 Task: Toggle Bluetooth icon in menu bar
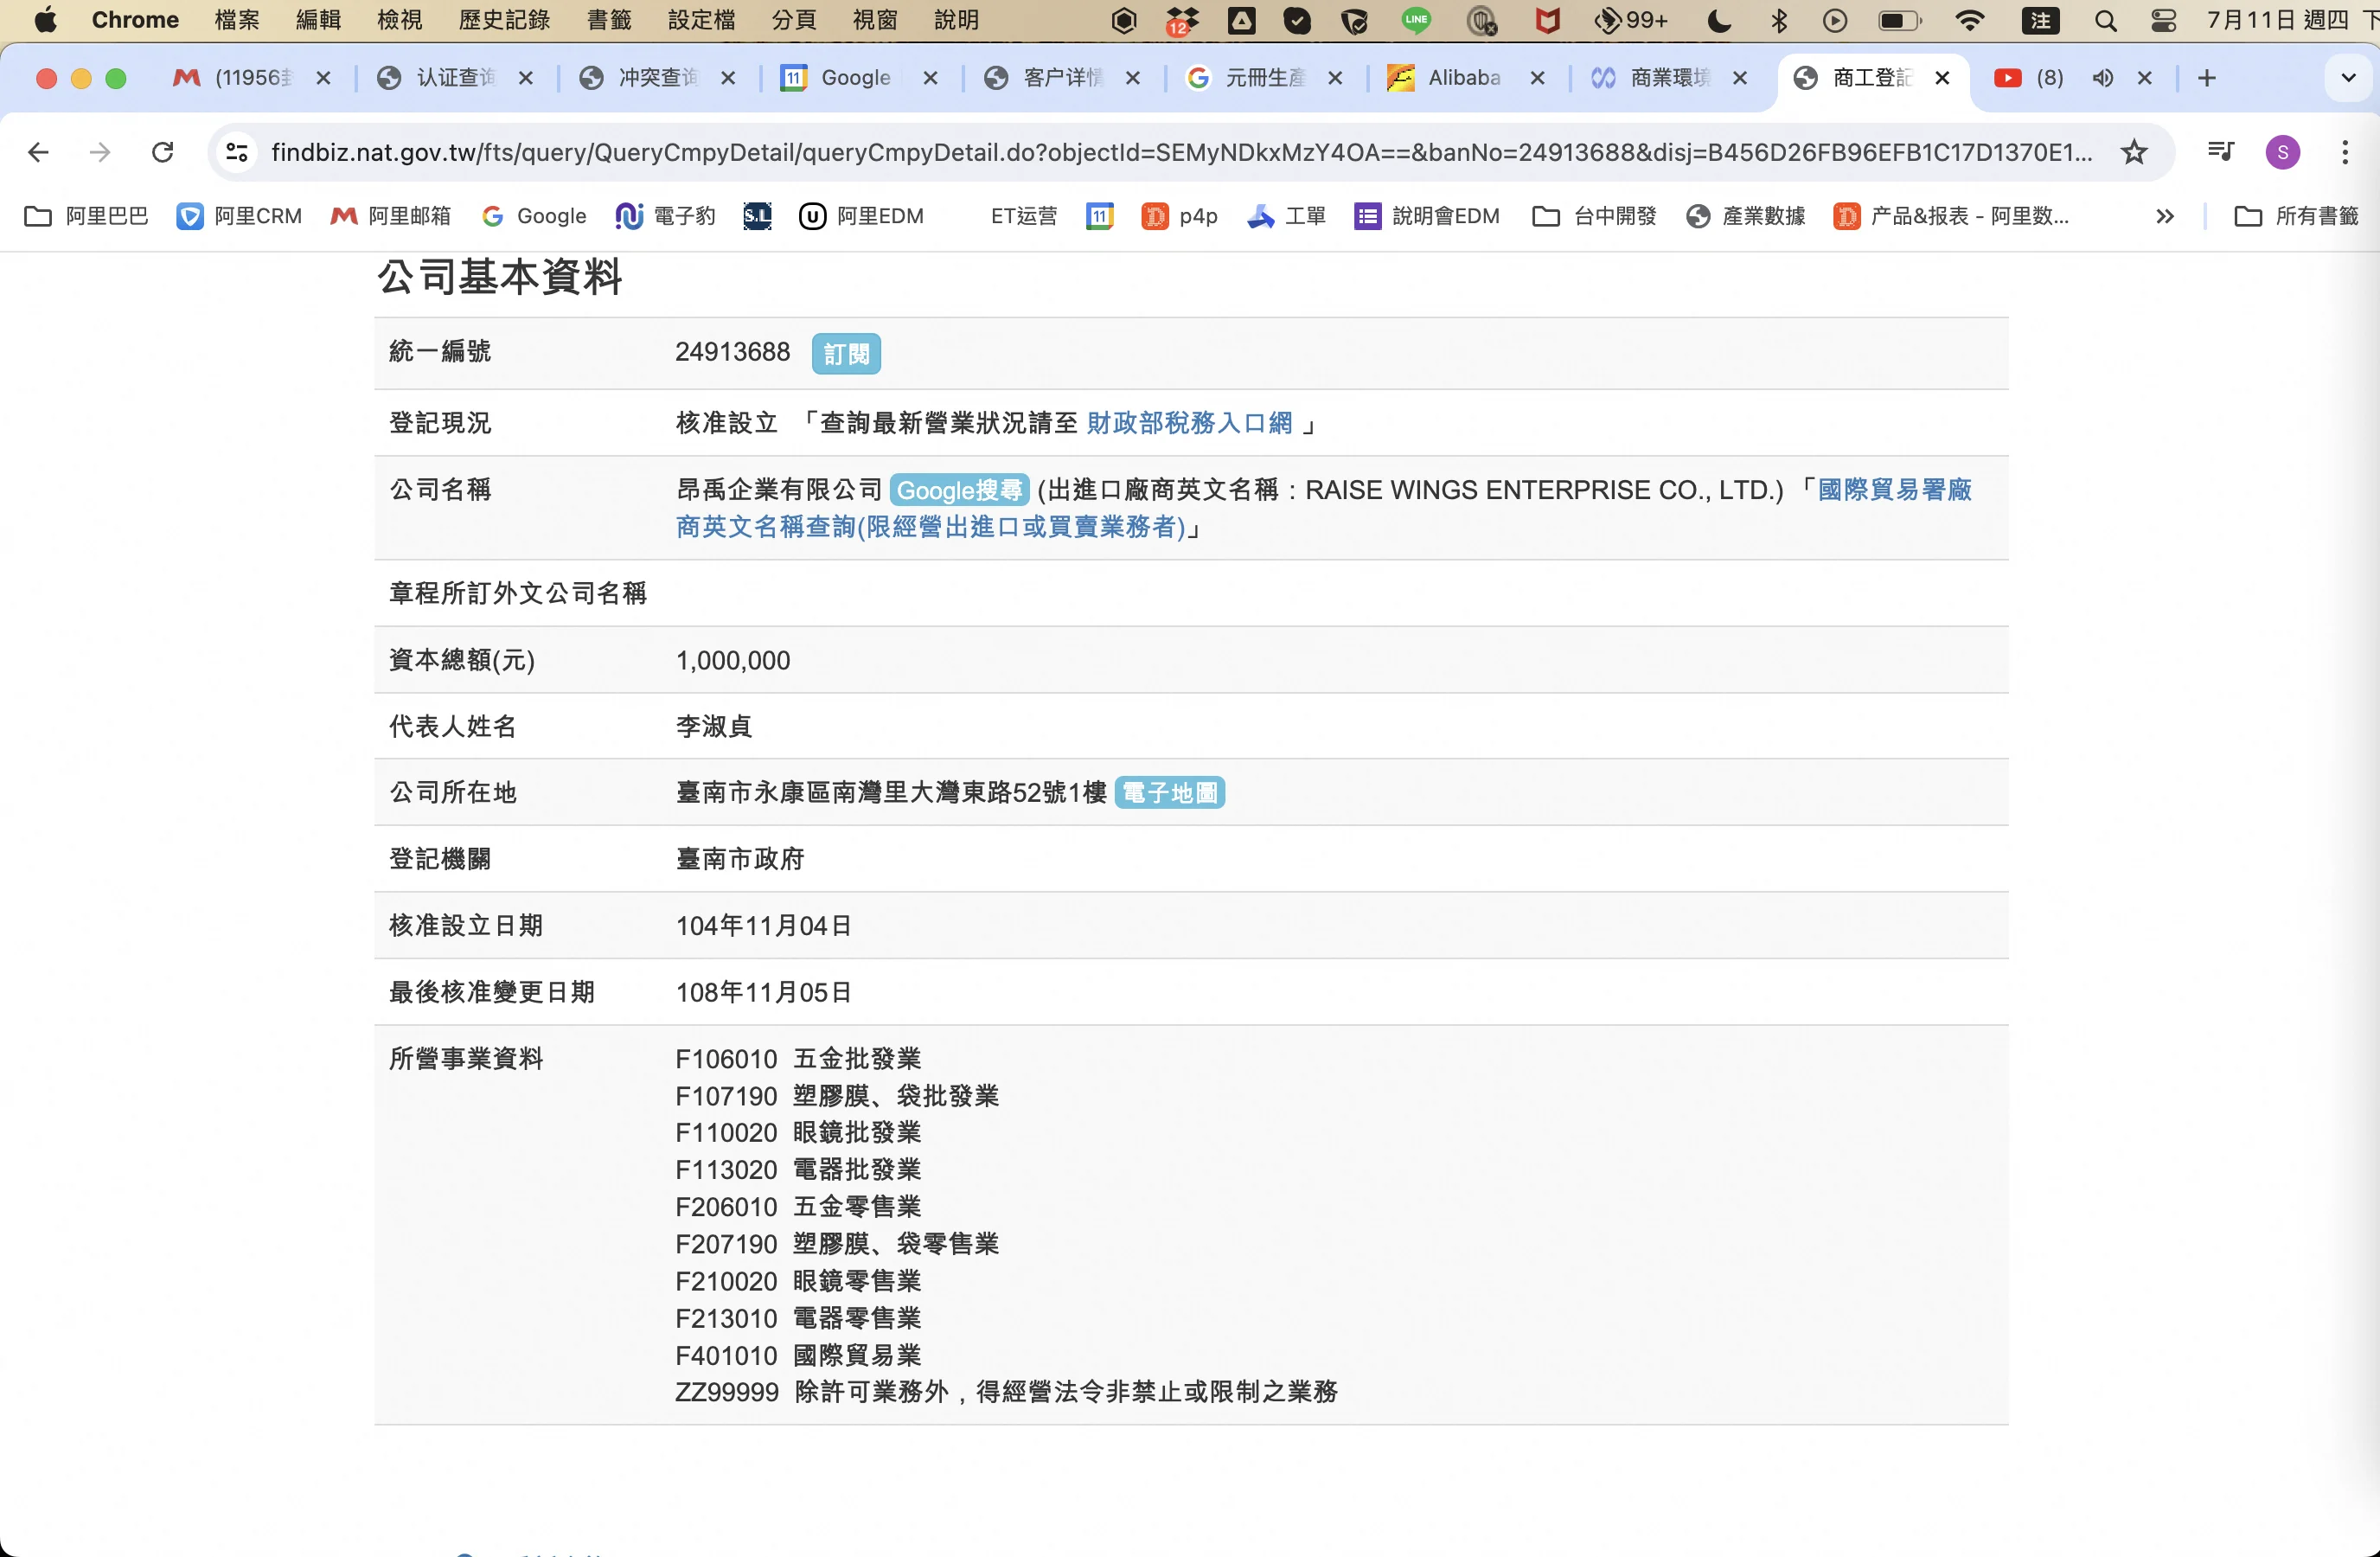point(1779,20)
